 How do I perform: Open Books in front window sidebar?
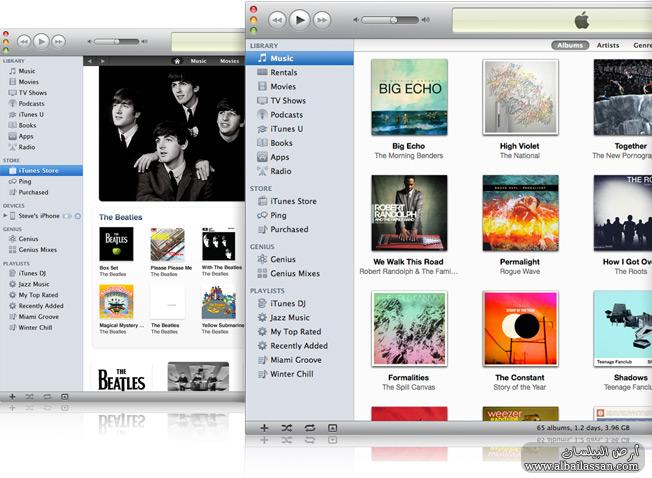click(x=299, y=143)
